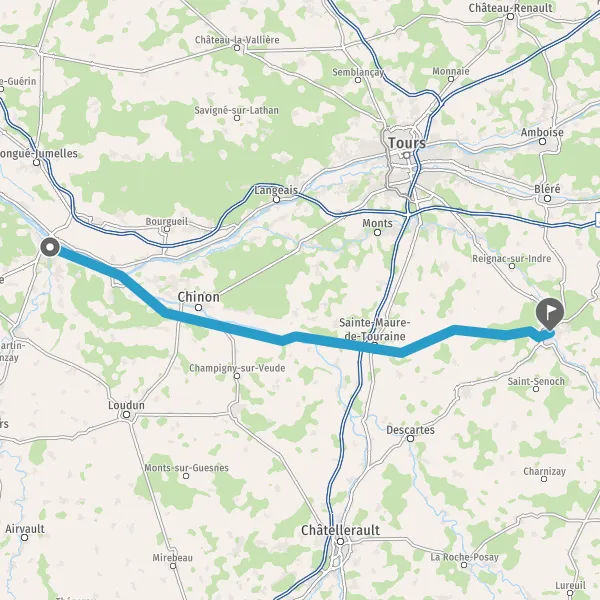Click the Langeais town marker

pyautogui.click(x=277, y=199)
